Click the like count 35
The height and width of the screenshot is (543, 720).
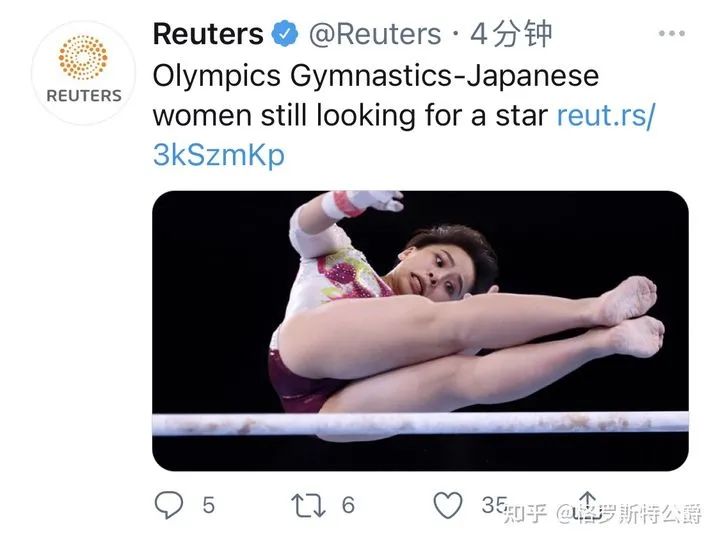click(495, 505)
